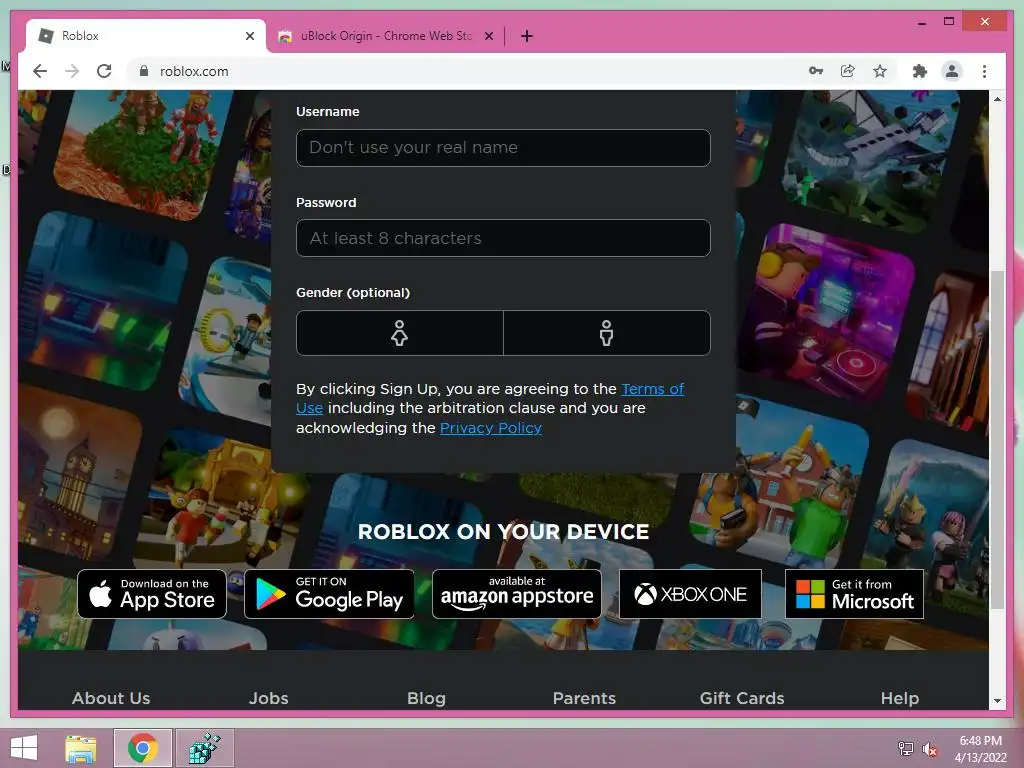
Task: Select the male gender option
Action: (607, 333)
